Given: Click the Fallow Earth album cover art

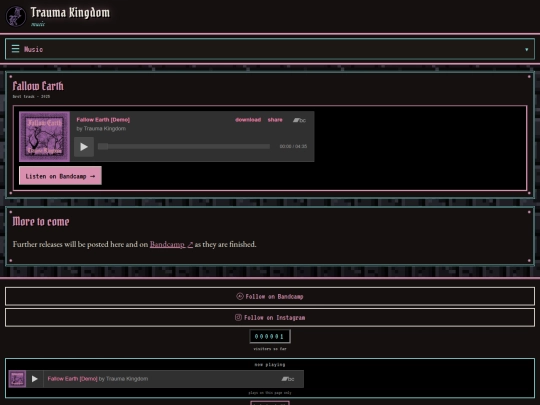Looking at the screenshot, I should (44, 136).
